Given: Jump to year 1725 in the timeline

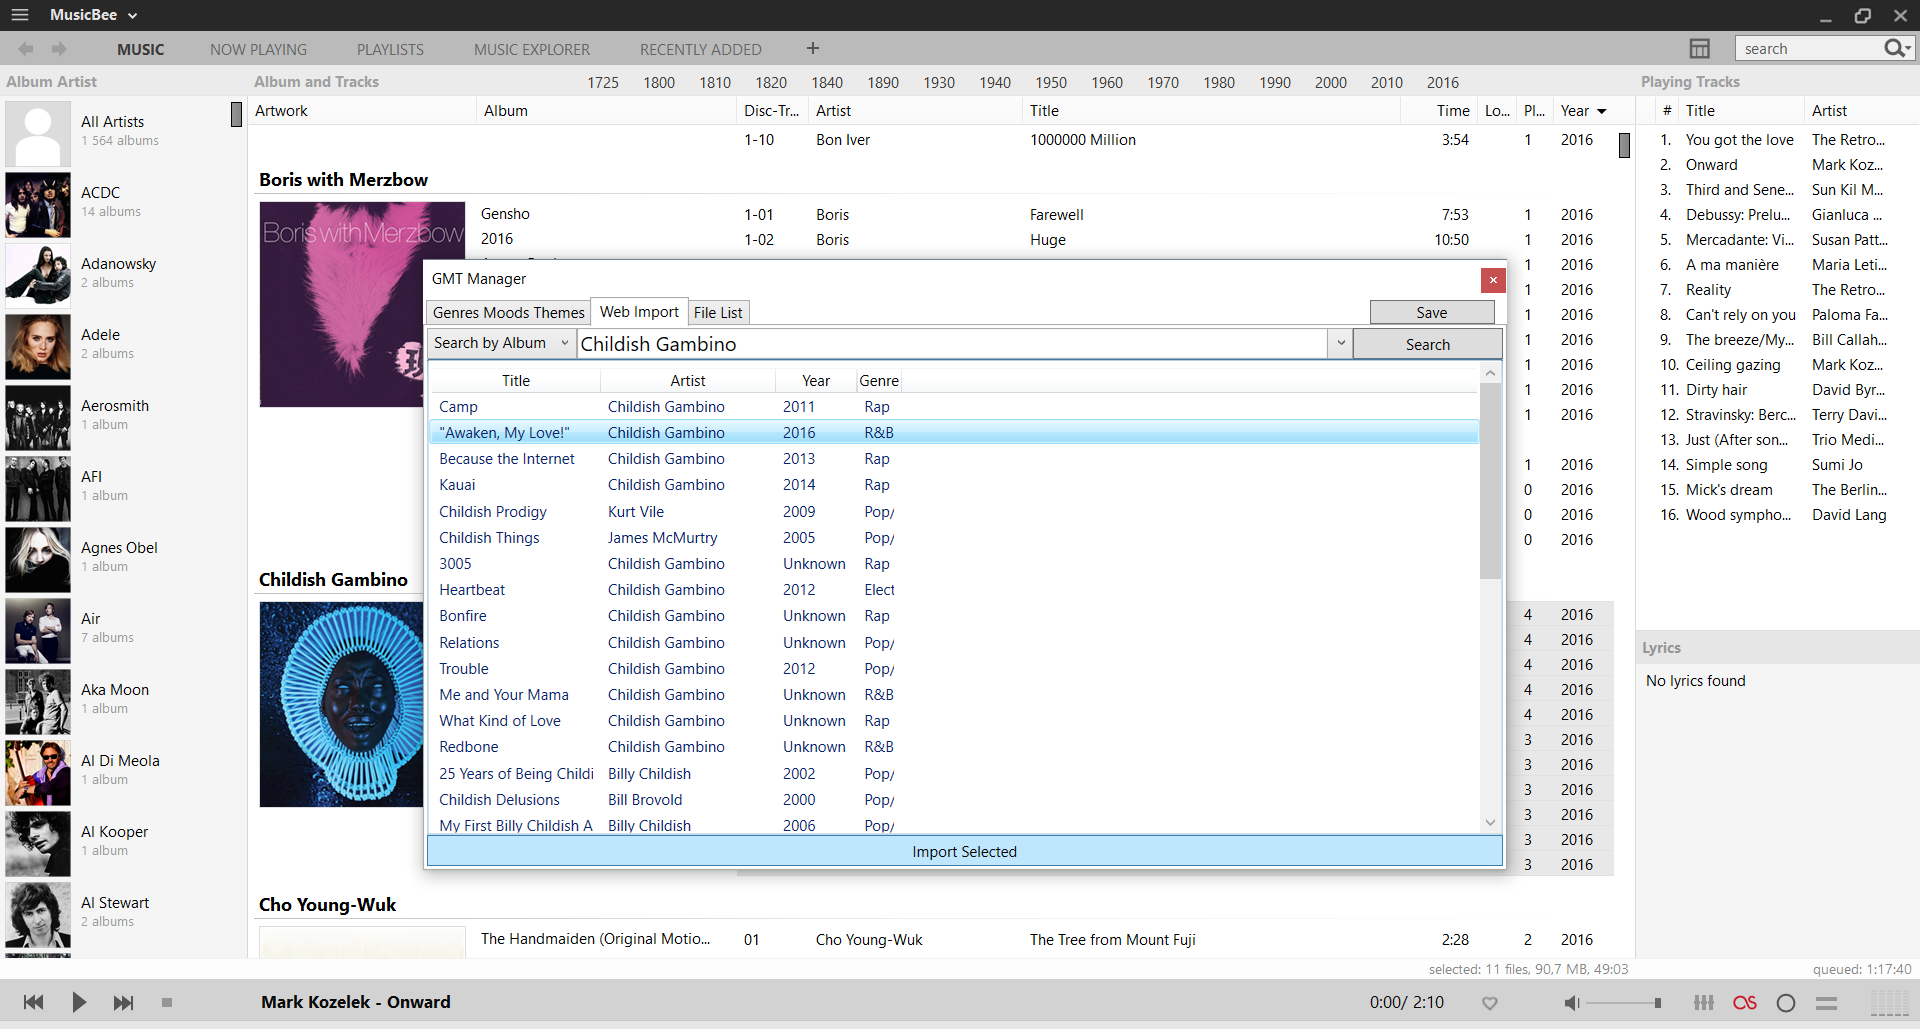Looking at the screenshot, I should 603,83.
